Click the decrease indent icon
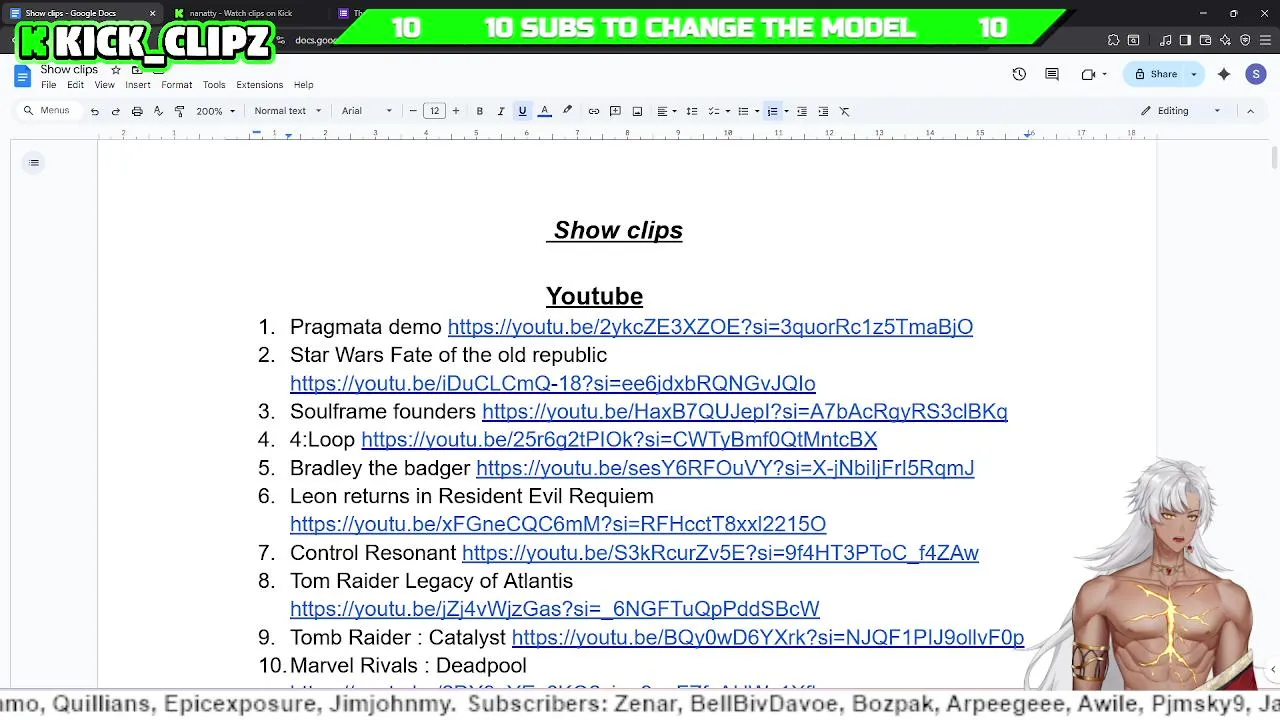 [802, 111]
